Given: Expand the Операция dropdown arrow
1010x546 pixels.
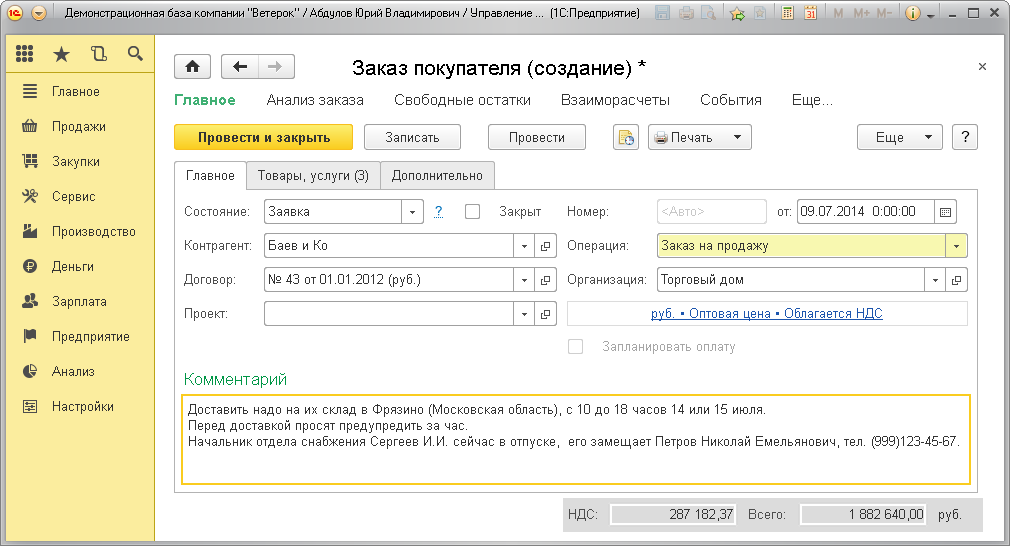Looking at the screenshot, I should coord(957,245).
